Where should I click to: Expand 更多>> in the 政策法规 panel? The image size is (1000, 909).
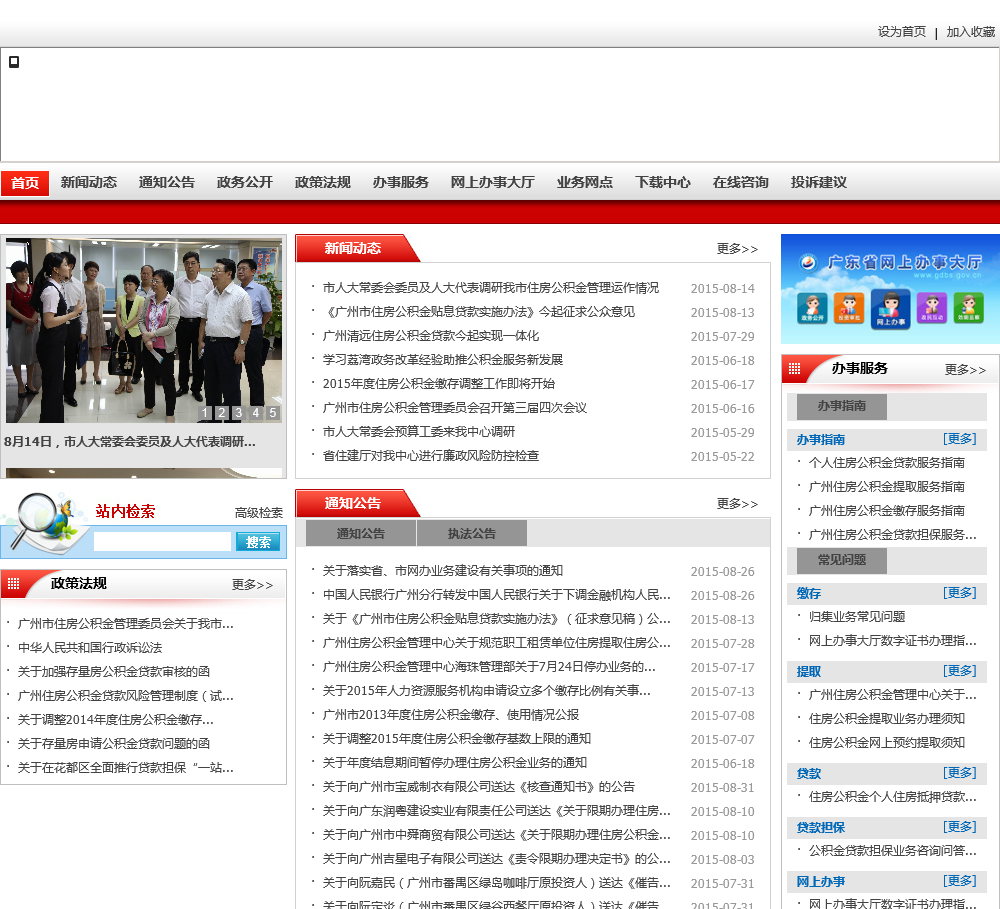pos(252,585)
